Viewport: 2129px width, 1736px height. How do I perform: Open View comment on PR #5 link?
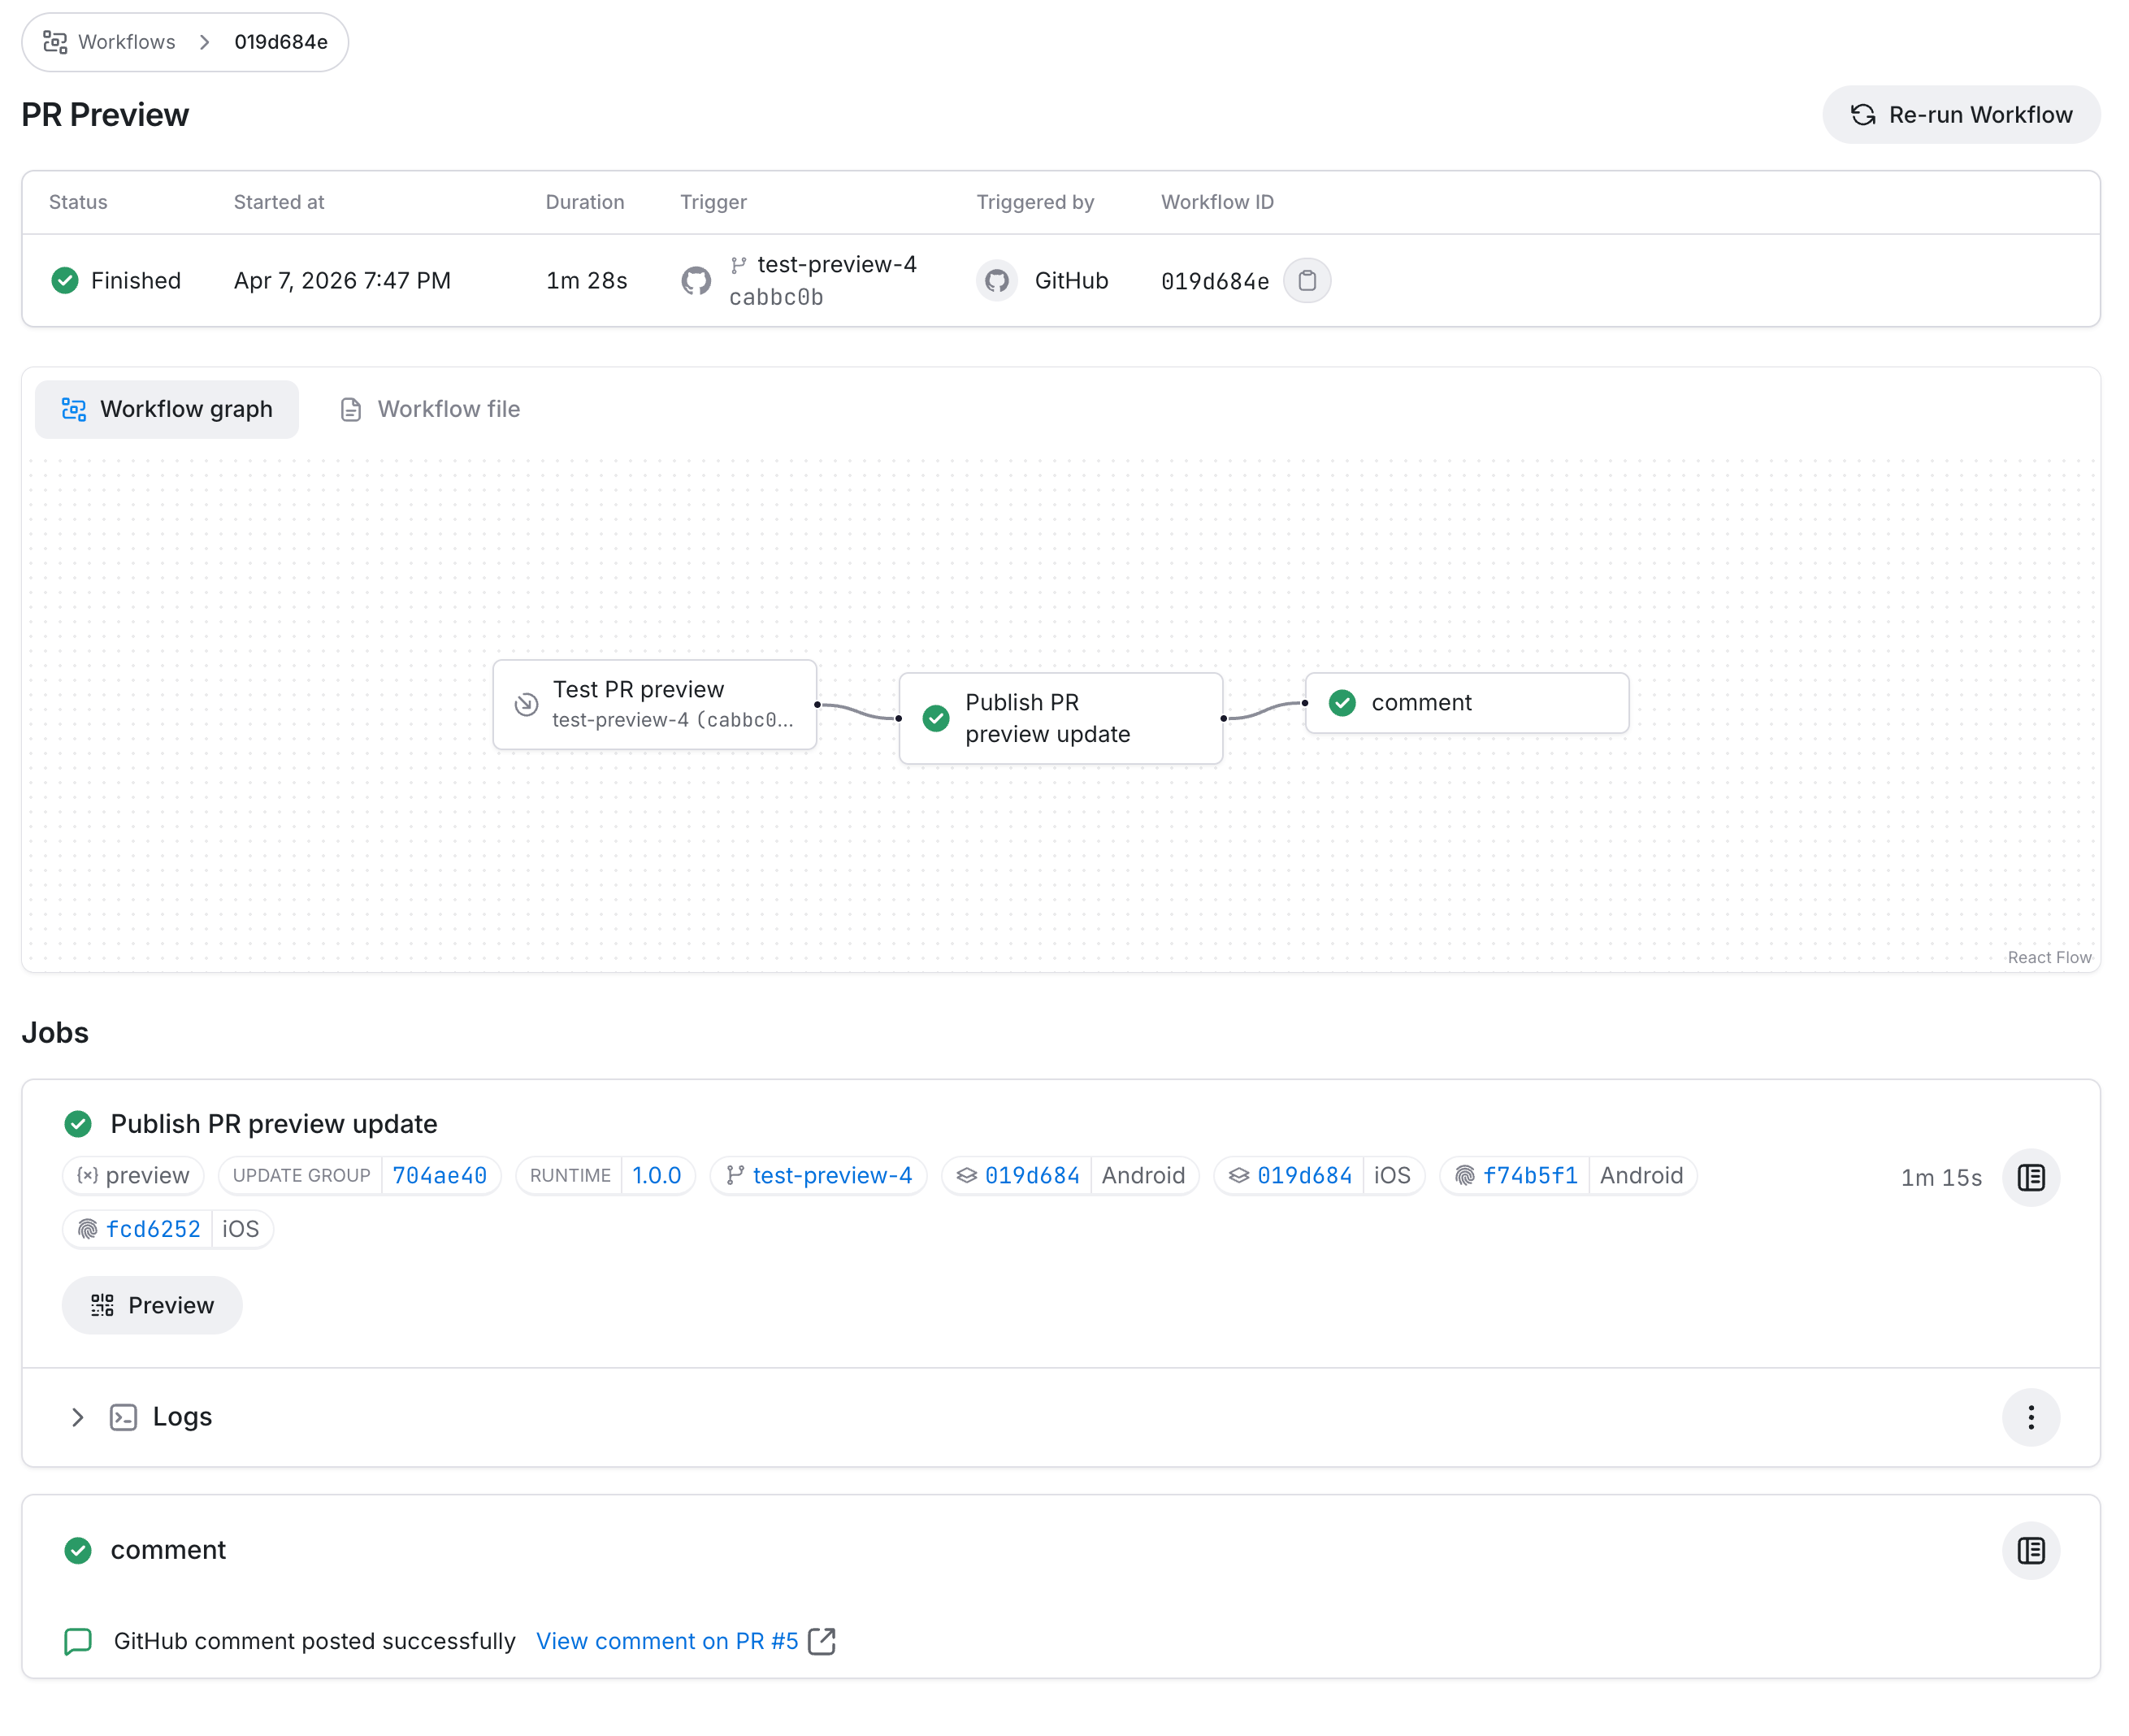click(667, 1642)
